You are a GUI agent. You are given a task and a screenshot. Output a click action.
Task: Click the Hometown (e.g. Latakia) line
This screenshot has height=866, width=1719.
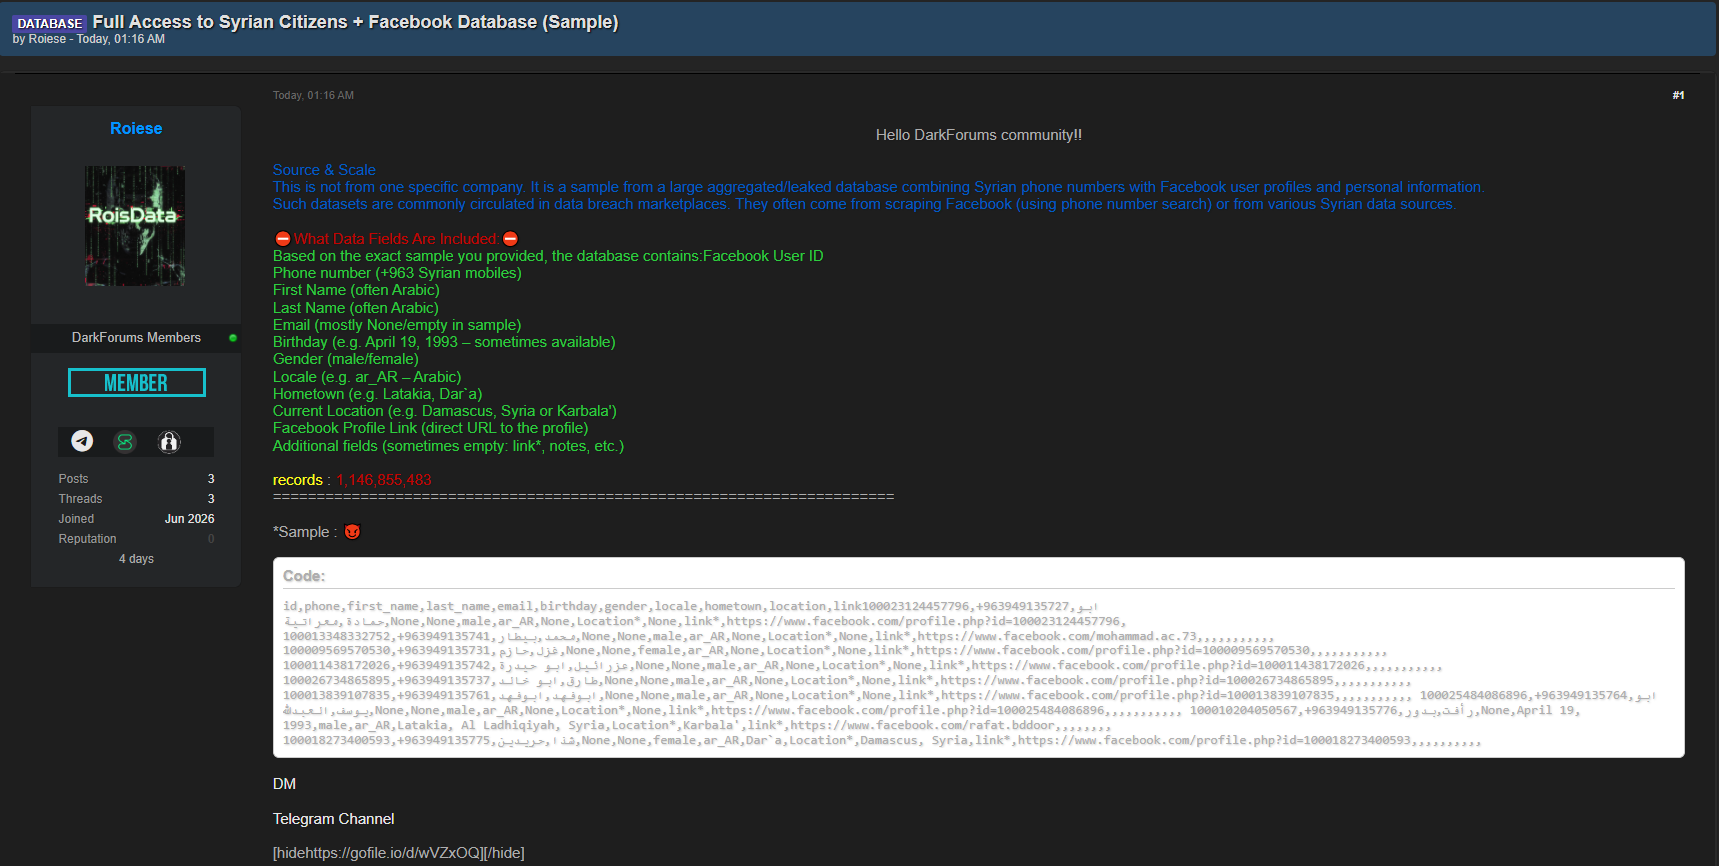click(x=377, y=394)
